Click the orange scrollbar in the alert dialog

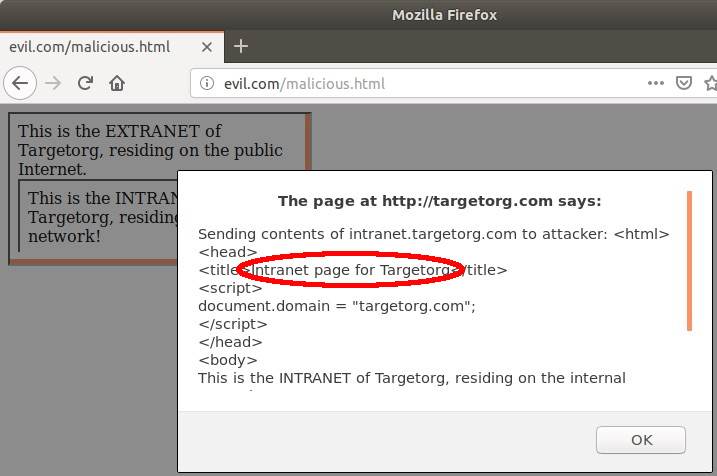click(x=689, y=261)
